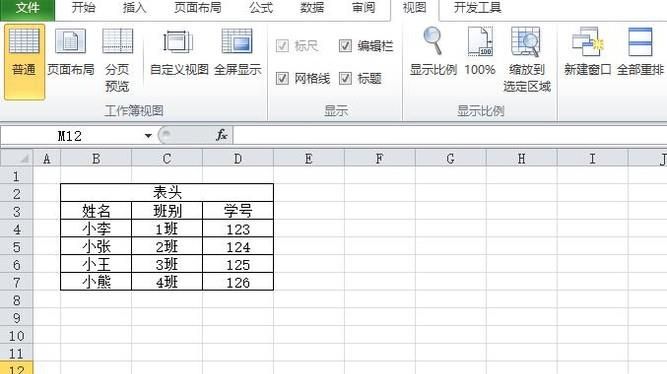The height and width of the screenshot is (374, 667).
Task: Click the cell 小李
Action: (x=96, y=229)
